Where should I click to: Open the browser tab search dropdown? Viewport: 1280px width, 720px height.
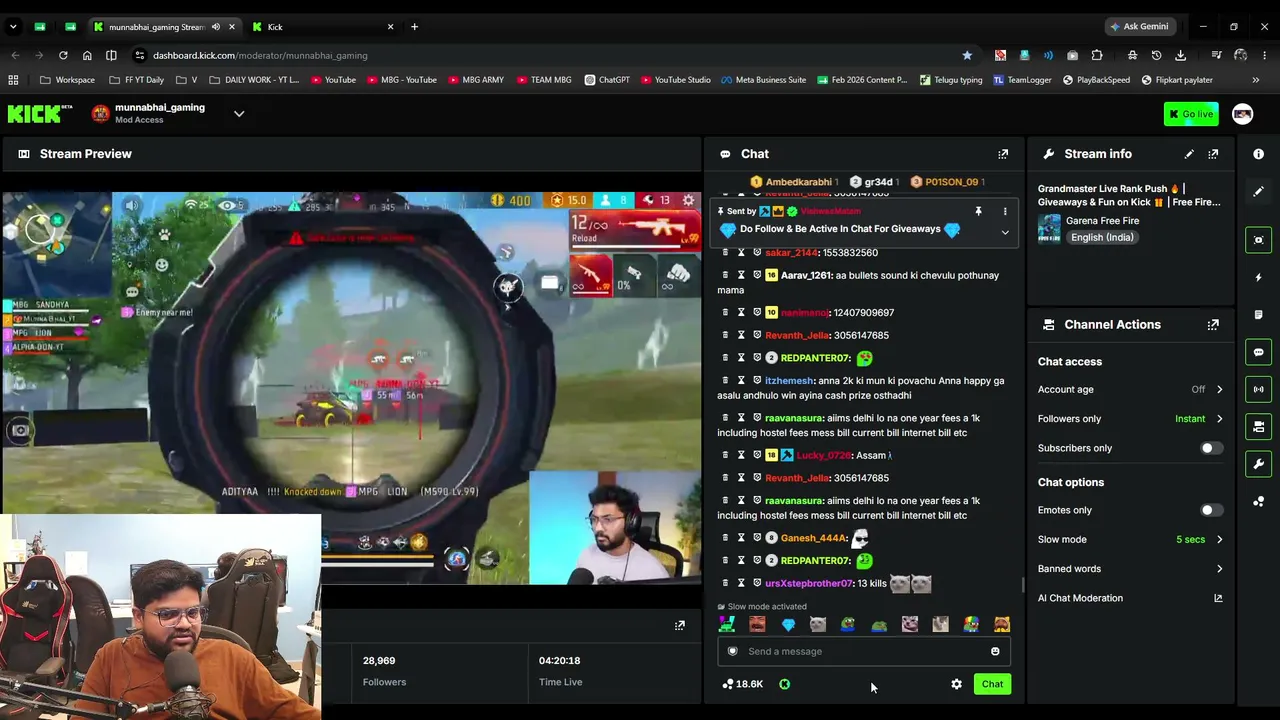click(x=14, y=27)
